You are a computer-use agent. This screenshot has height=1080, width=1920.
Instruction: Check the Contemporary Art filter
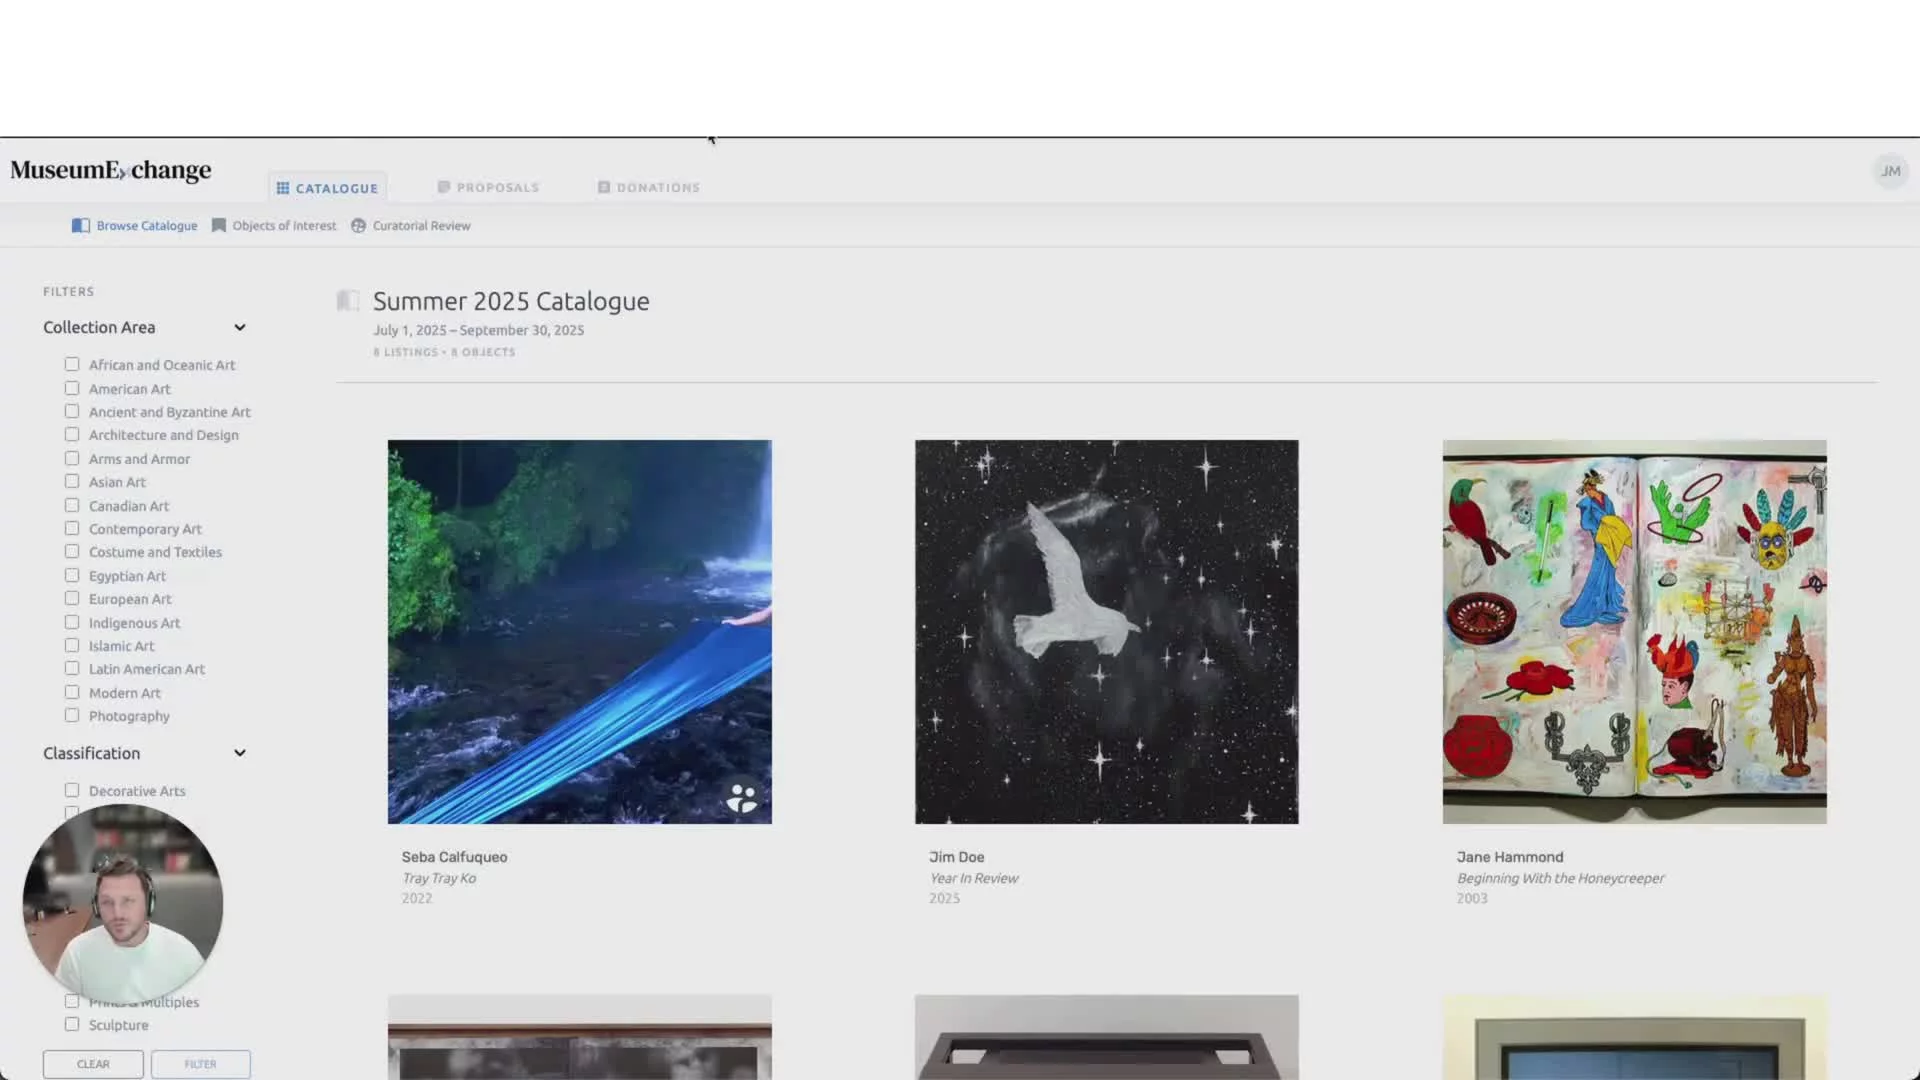(72, 529)
